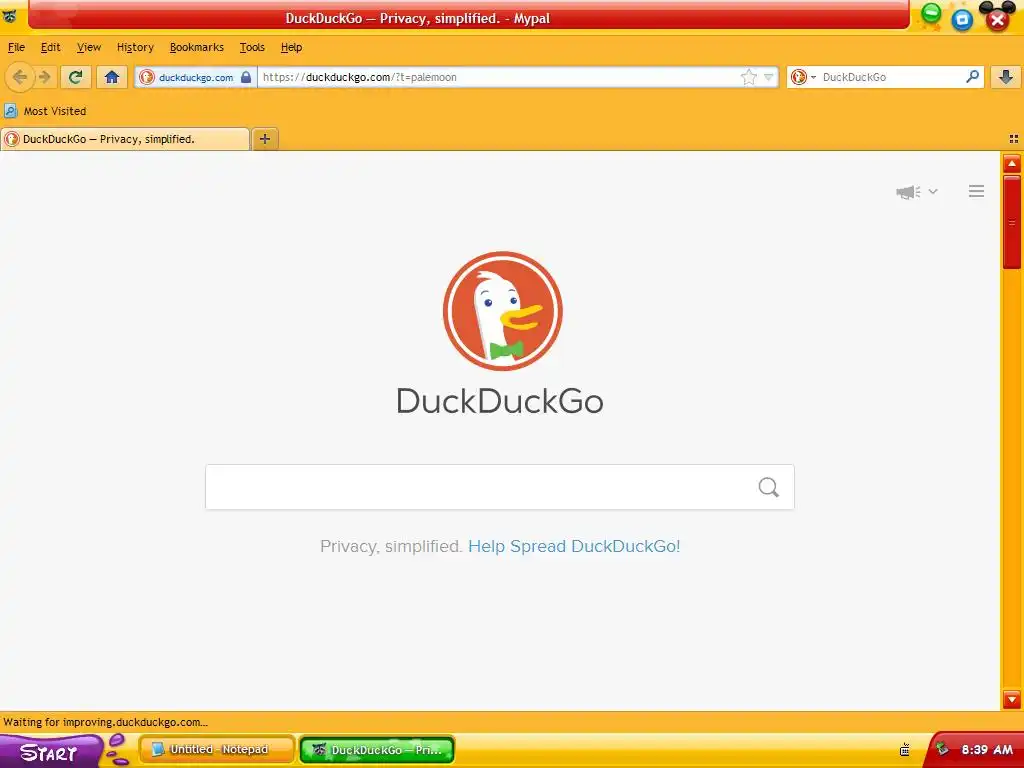The image size is (1024, 768).
Task: Open the Edit menu
Action: pyautogui.click(x=50, y=47)
